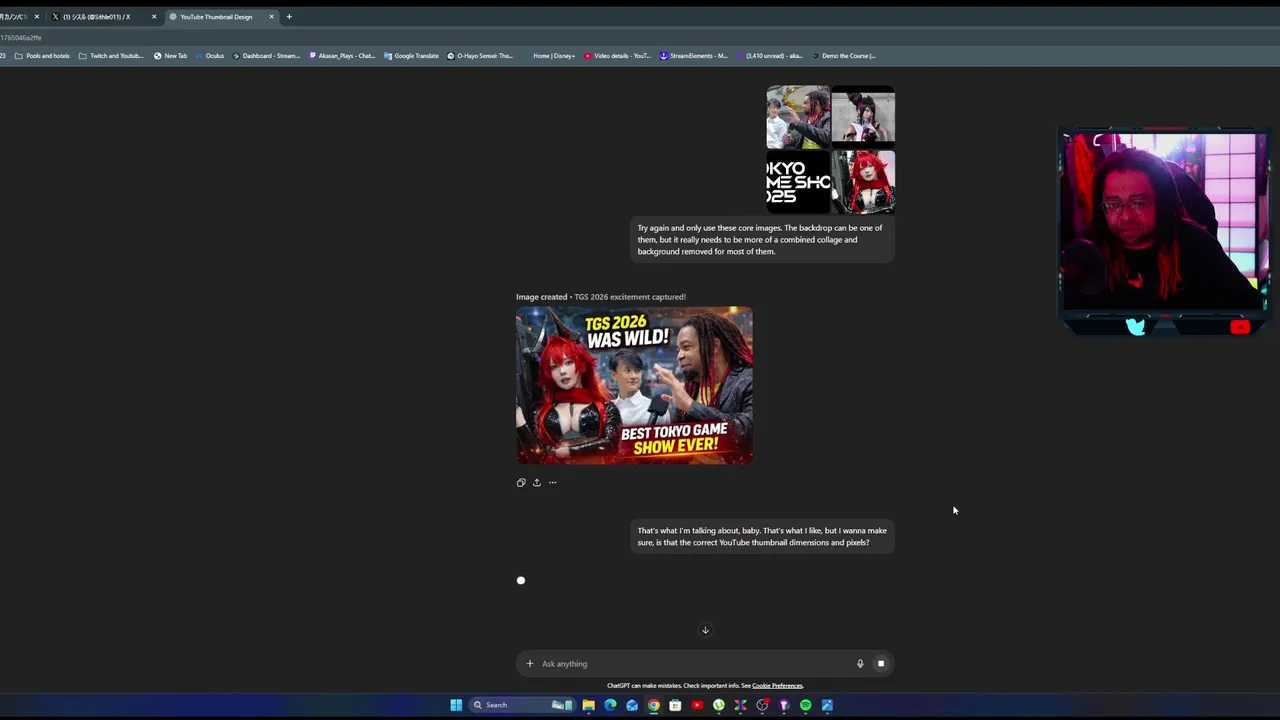Image resolution: width=1280 pixels, height=720 pixels.
Task: Open the Akasan_Plays - Chat bookmark
Action: (342, 56)
